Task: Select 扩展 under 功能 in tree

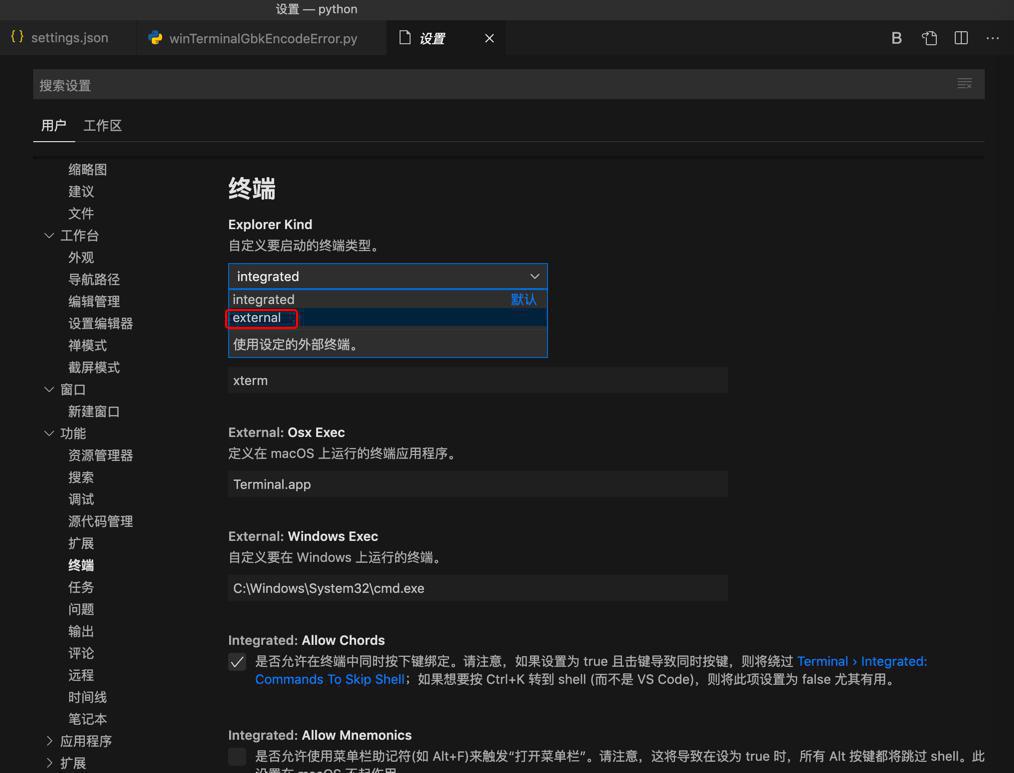Action: point(81,543)
